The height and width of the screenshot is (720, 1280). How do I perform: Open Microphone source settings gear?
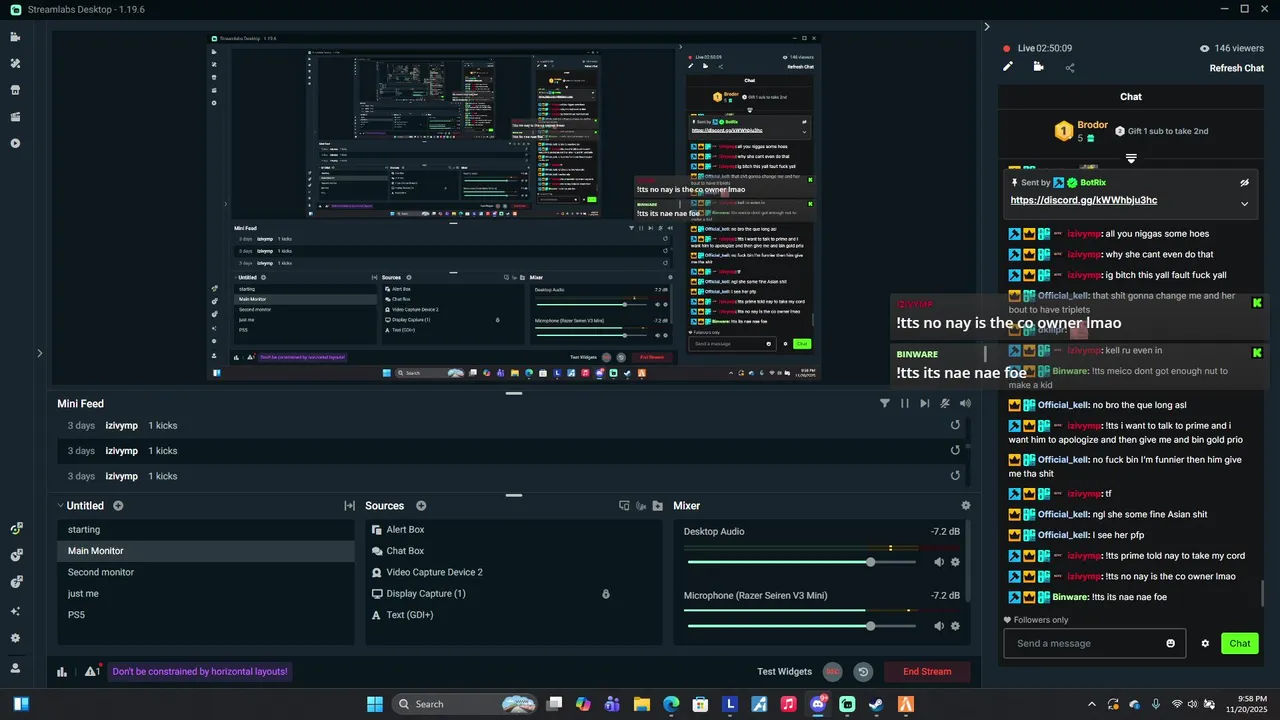tap(955, 626)
